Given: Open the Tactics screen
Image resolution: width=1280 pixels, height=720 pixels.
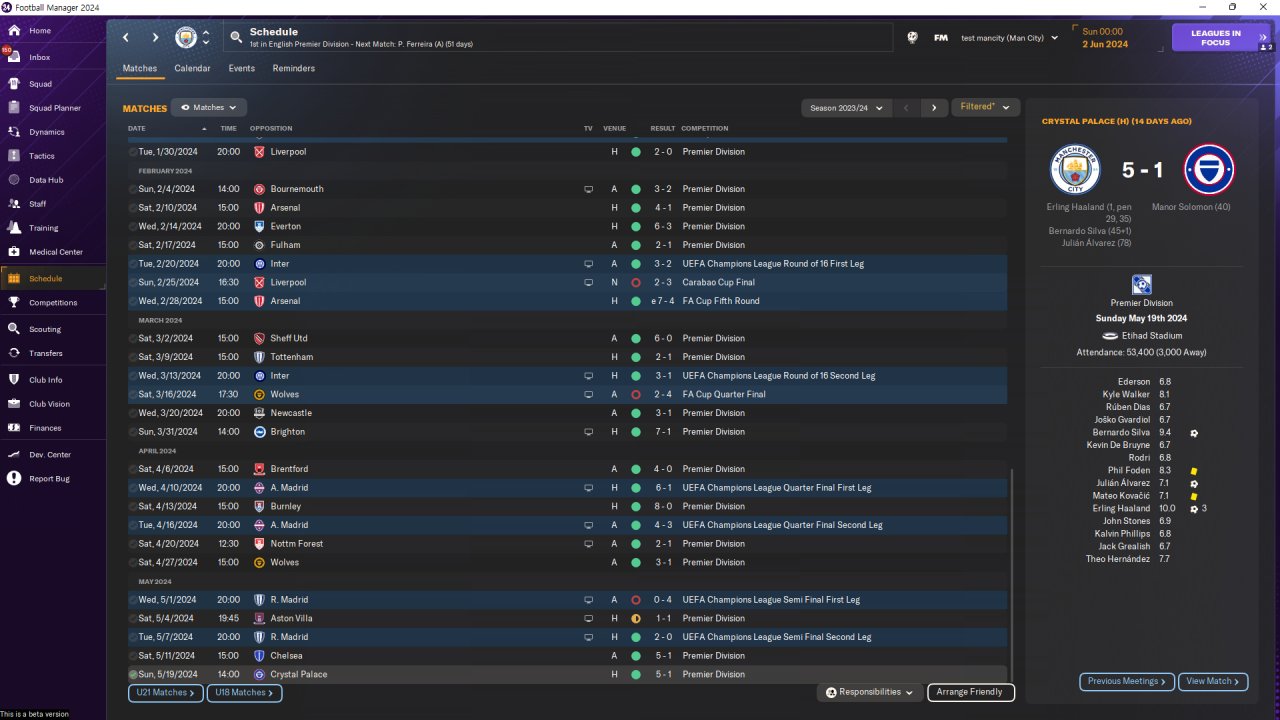Looking at the screenshot, I should tap(41, 156).
